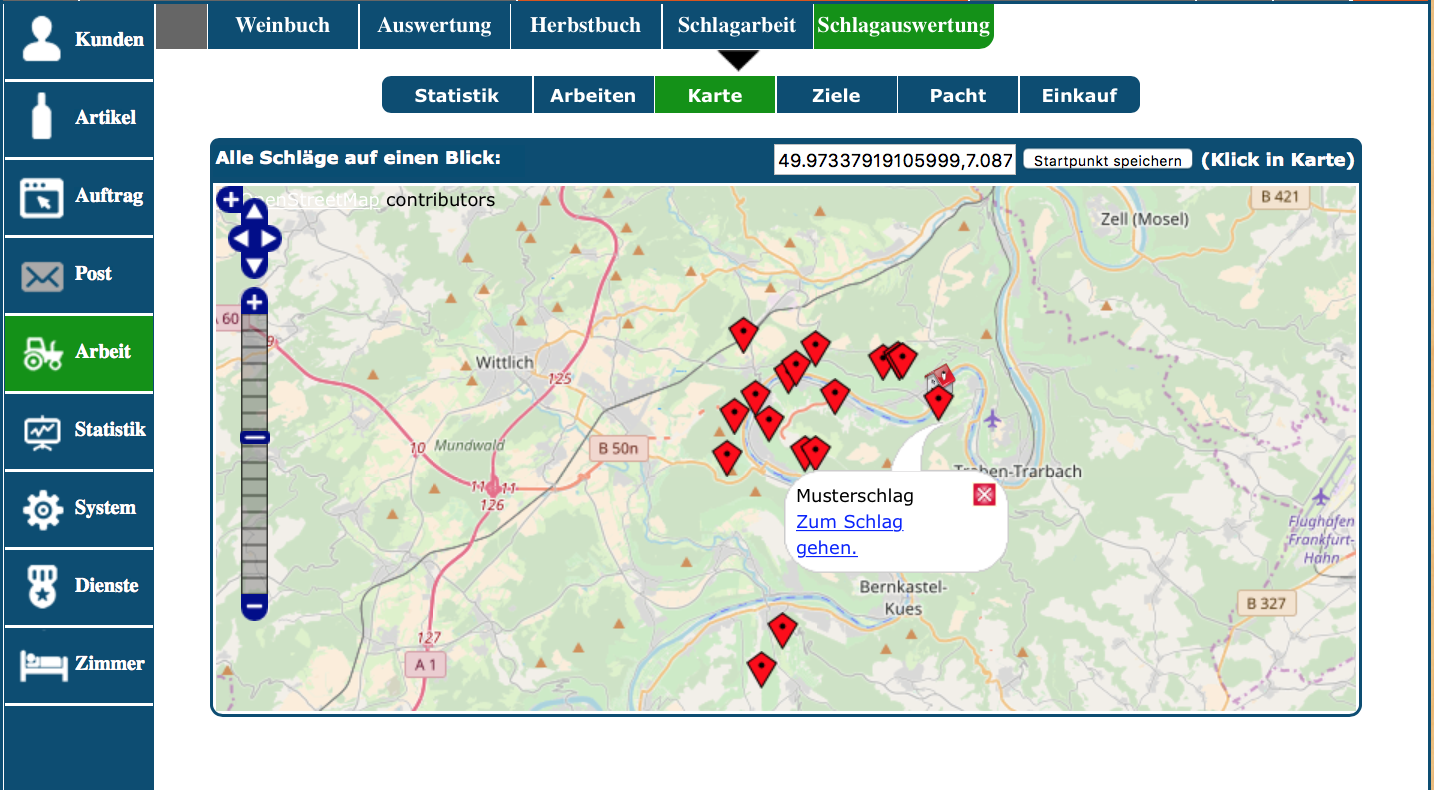Click the Dienste medal icon
This screenshot has height=790, width=1434.
(x=42, y=586)
